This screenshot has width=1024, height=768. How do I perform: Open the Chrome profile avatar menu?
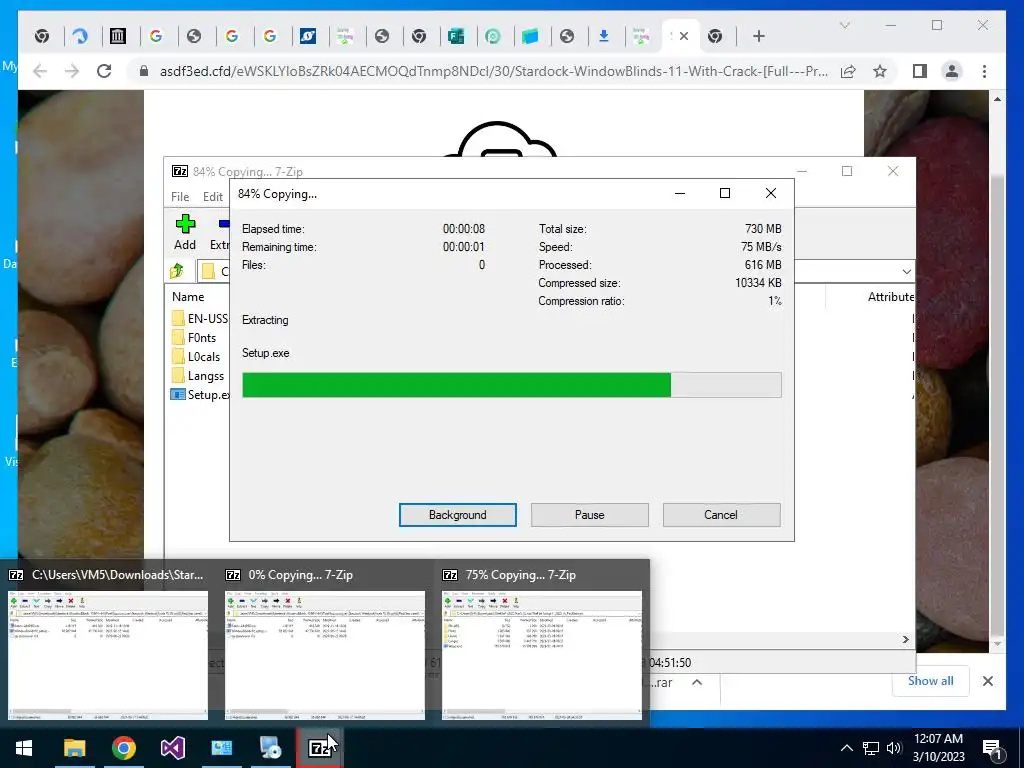click(x=952, y=71)
